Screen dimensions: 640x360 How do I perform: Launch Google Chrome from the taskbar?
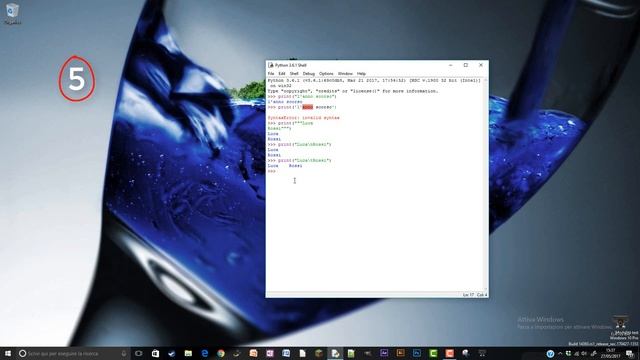click(221, 353)
